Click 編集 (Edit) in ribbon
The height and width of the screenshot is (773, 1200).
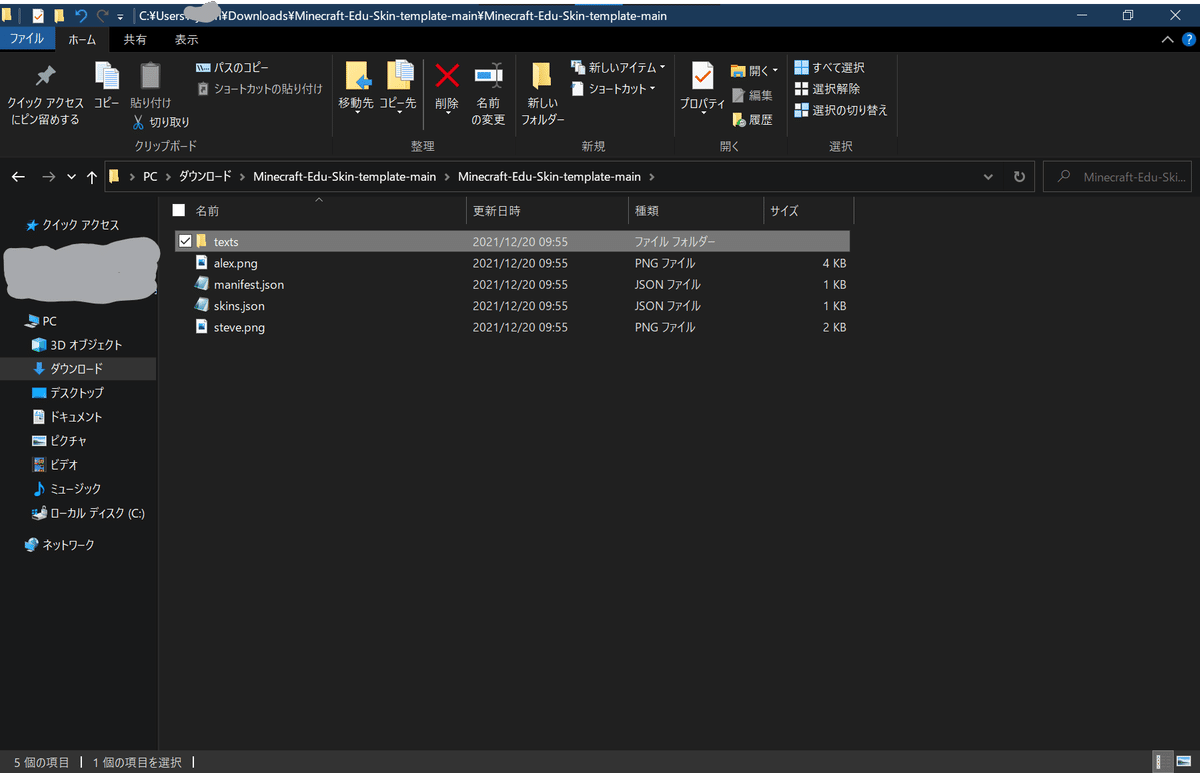tap(752, 96)
